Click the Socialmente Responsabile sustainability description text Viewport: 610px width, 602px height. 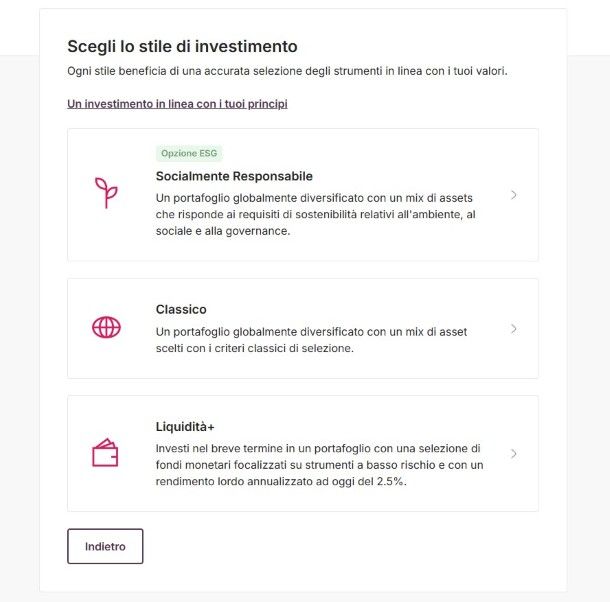point(315,214)
